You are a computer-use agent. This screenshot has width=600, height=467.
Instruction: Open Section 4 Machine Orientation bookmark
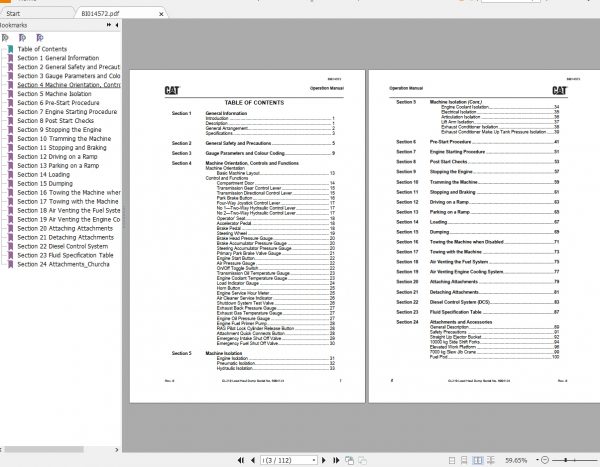68,85
